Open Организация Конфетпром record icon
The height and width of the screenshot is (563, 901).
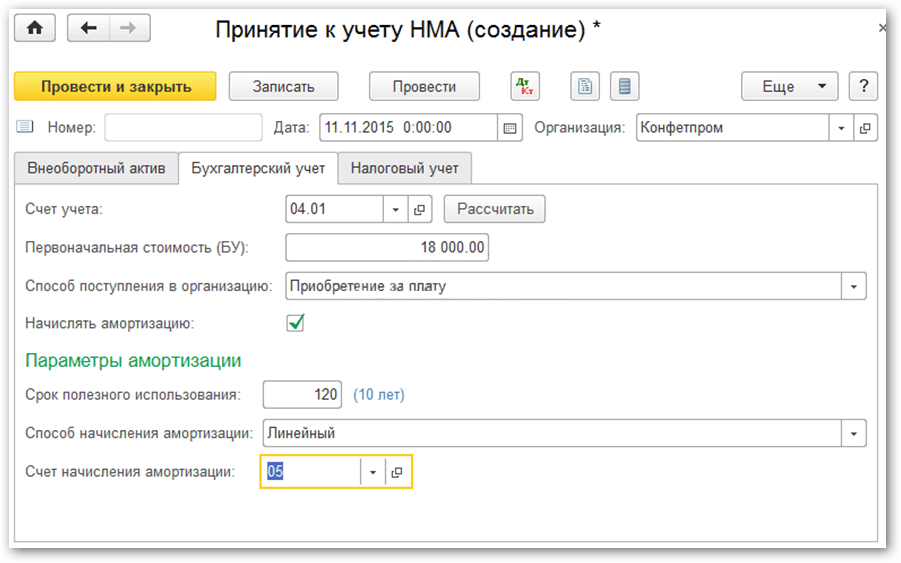pyautogui.click(x=865, y=128)
